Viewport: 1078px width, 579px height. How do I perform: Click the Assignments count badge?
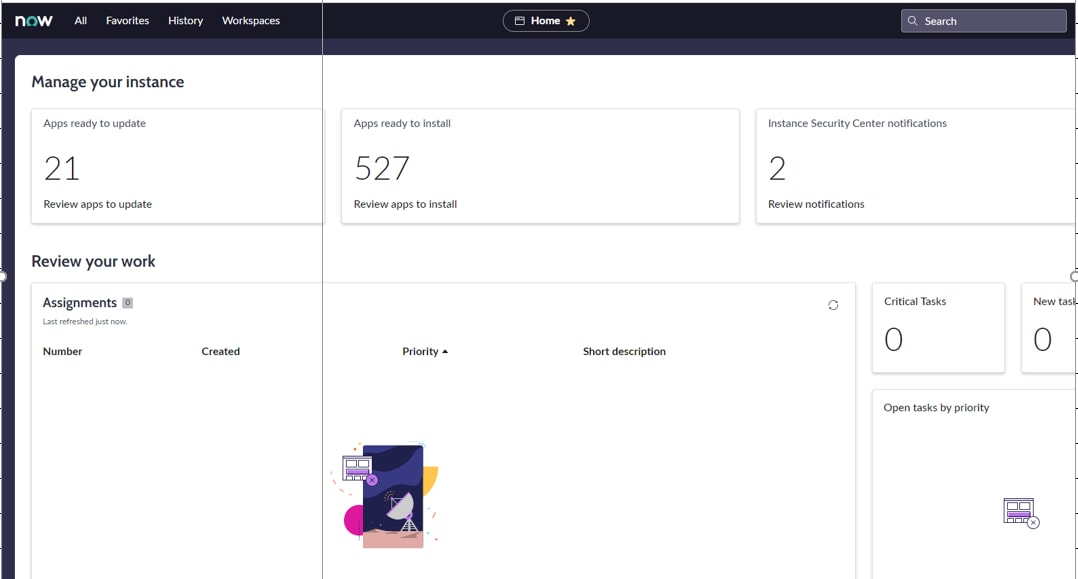(127, 303)
